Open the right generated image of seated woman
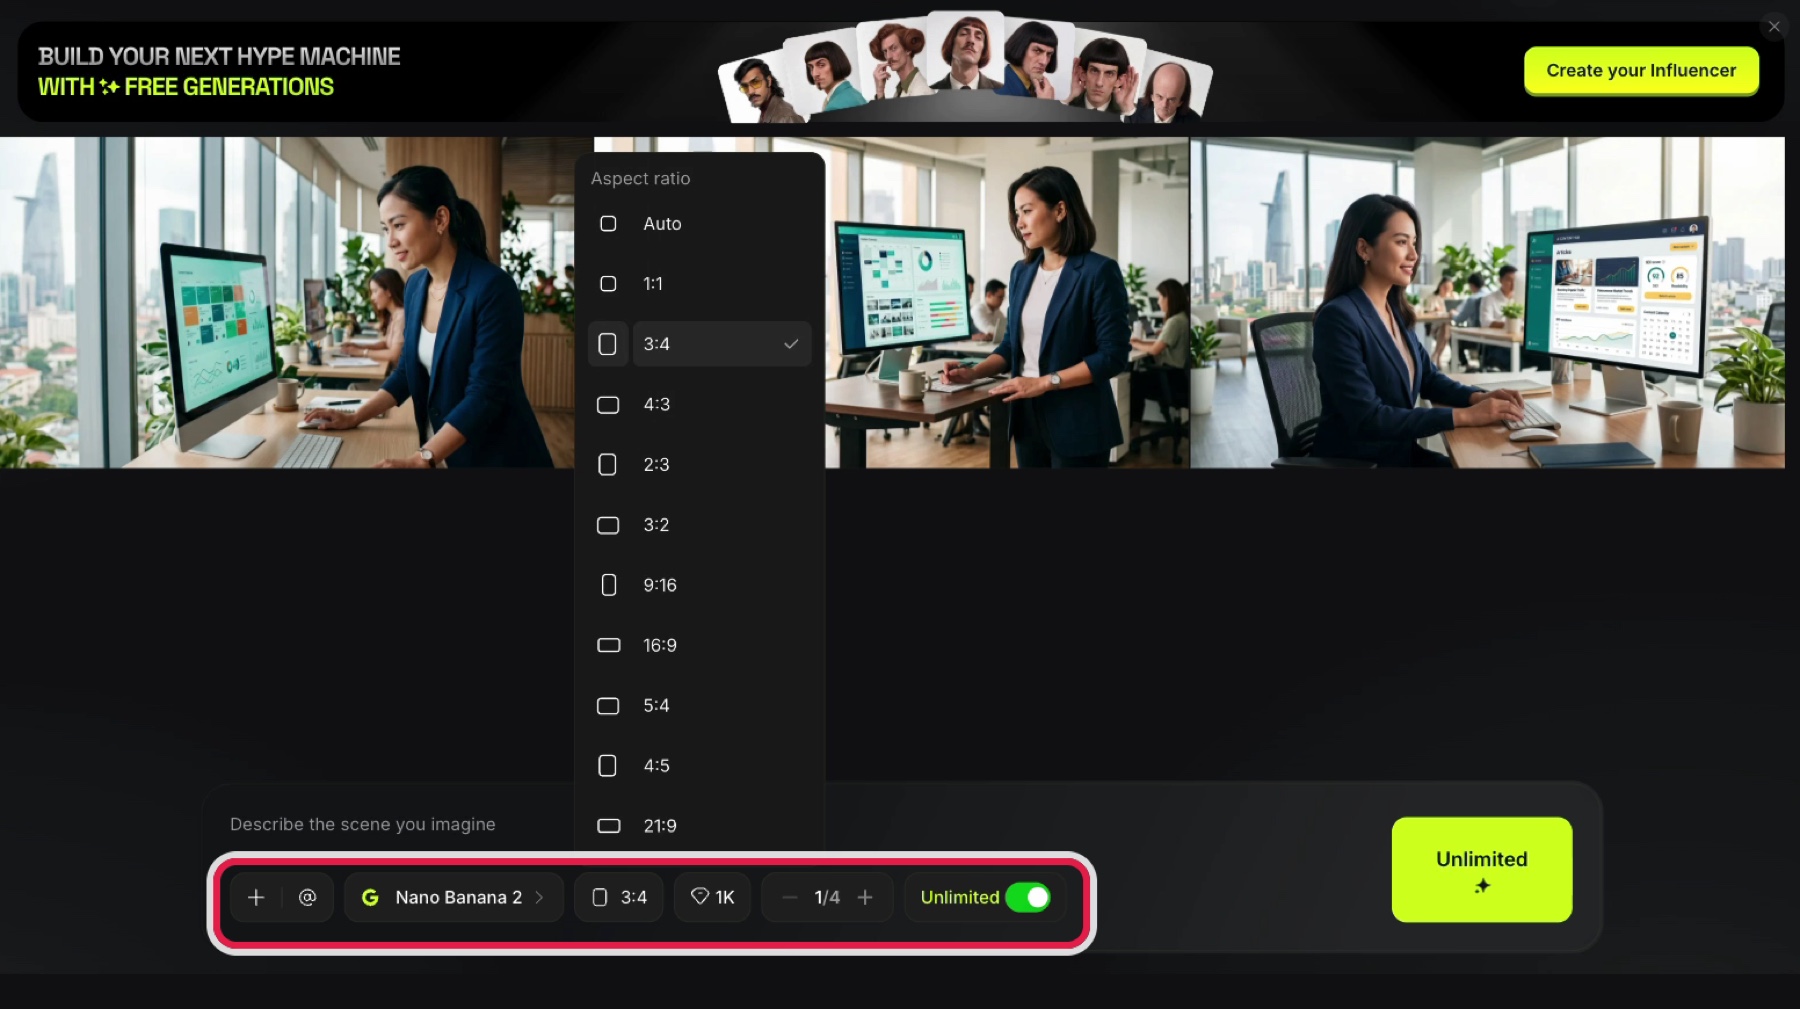The image size is (1800, 1009). tap(1487, 302)
